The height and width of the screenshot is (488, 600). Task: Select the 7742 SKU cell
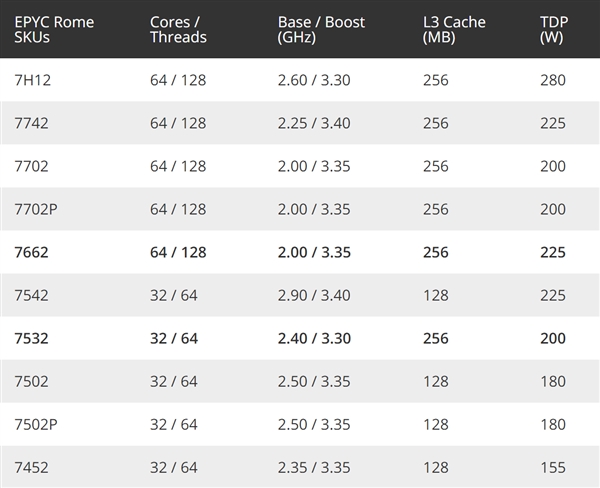[31, 123]
